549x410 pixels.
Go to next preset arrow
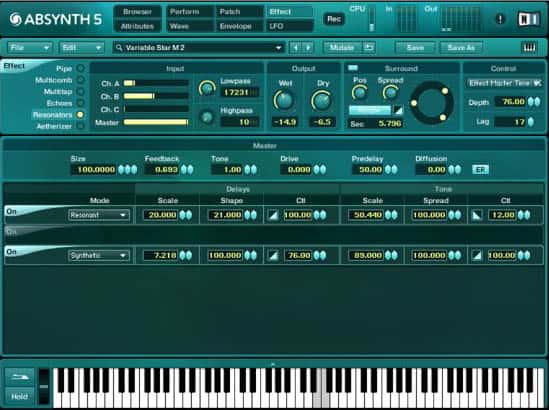coord(308,48)
